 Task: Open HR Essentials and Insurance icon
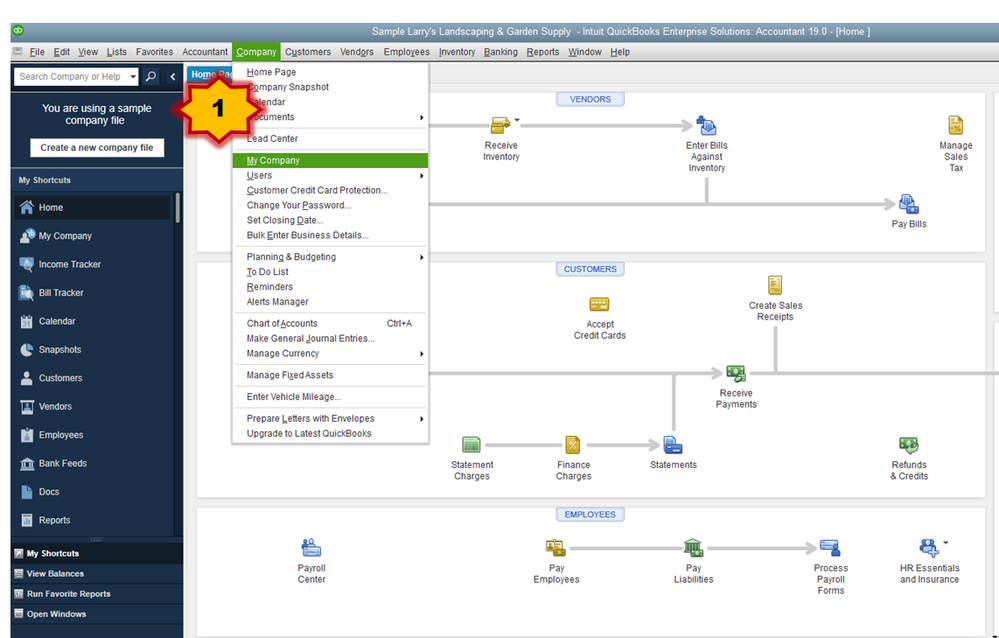(929, 547)
